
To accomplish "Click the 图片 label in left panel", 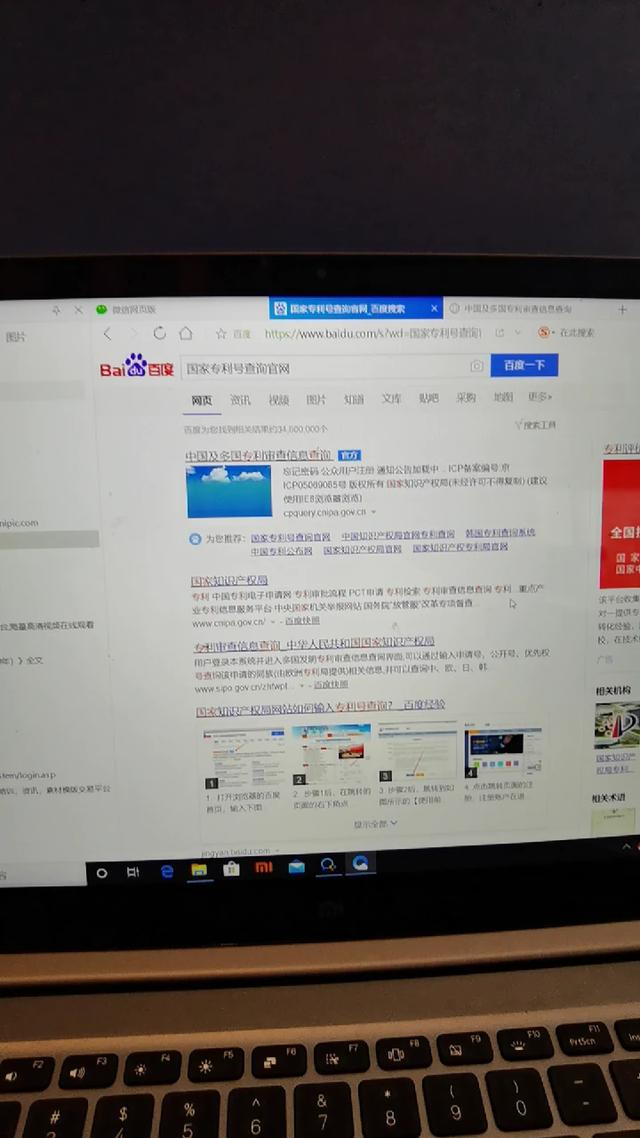I will (15, 337).
